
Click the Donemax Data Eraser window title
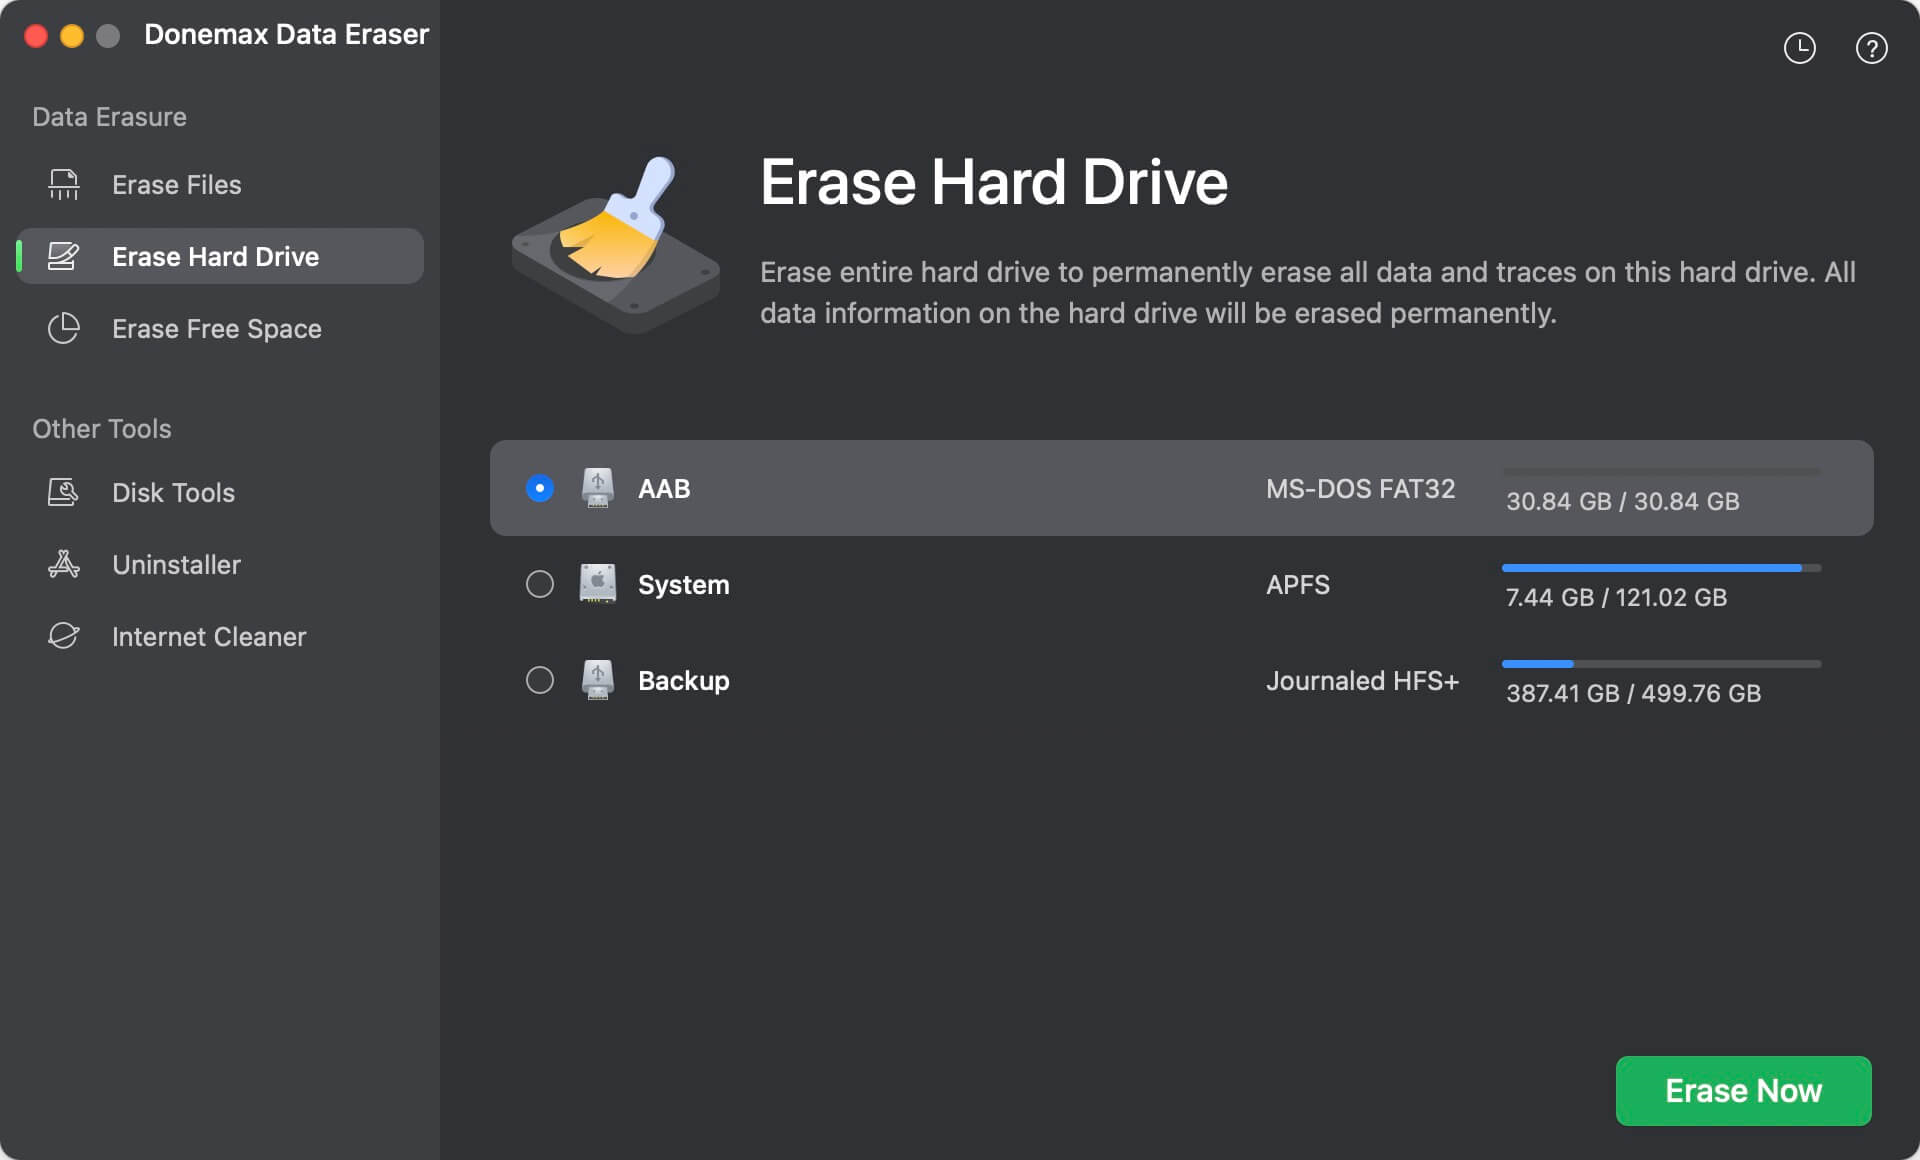(x=287, y=35)
